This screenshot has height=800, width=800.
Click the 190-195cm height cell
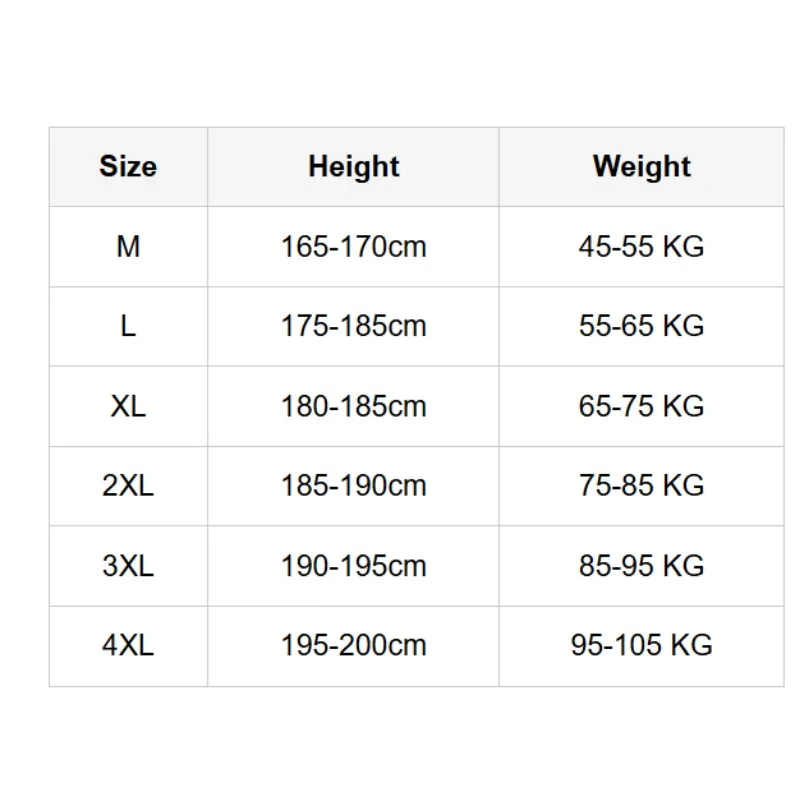coord(353,566)
